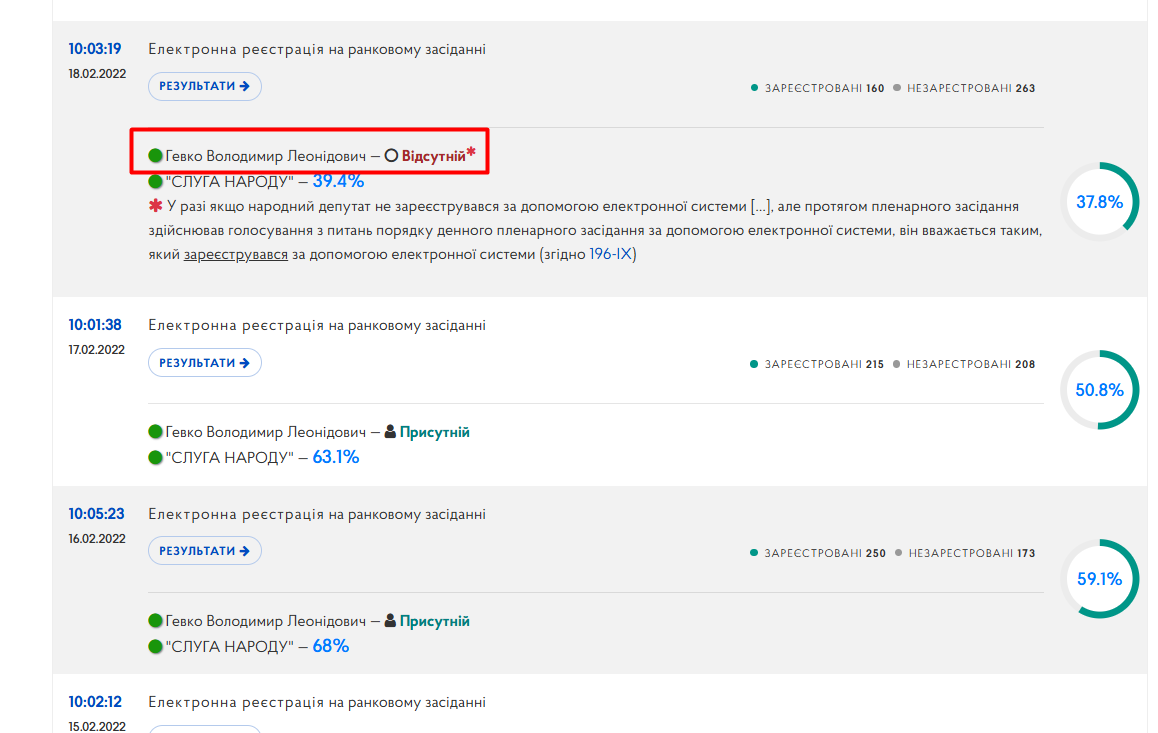Image resolution: width=1158 pixels, height=733 pixels.
Task: Click date 16.02.2022
Action: point(97,539)
